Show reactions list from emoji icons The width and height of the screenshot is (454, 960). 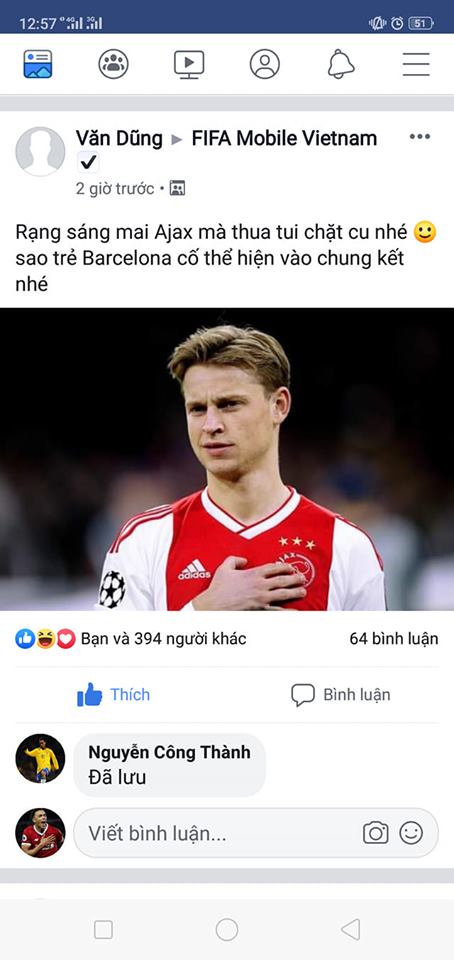[45, 639]
